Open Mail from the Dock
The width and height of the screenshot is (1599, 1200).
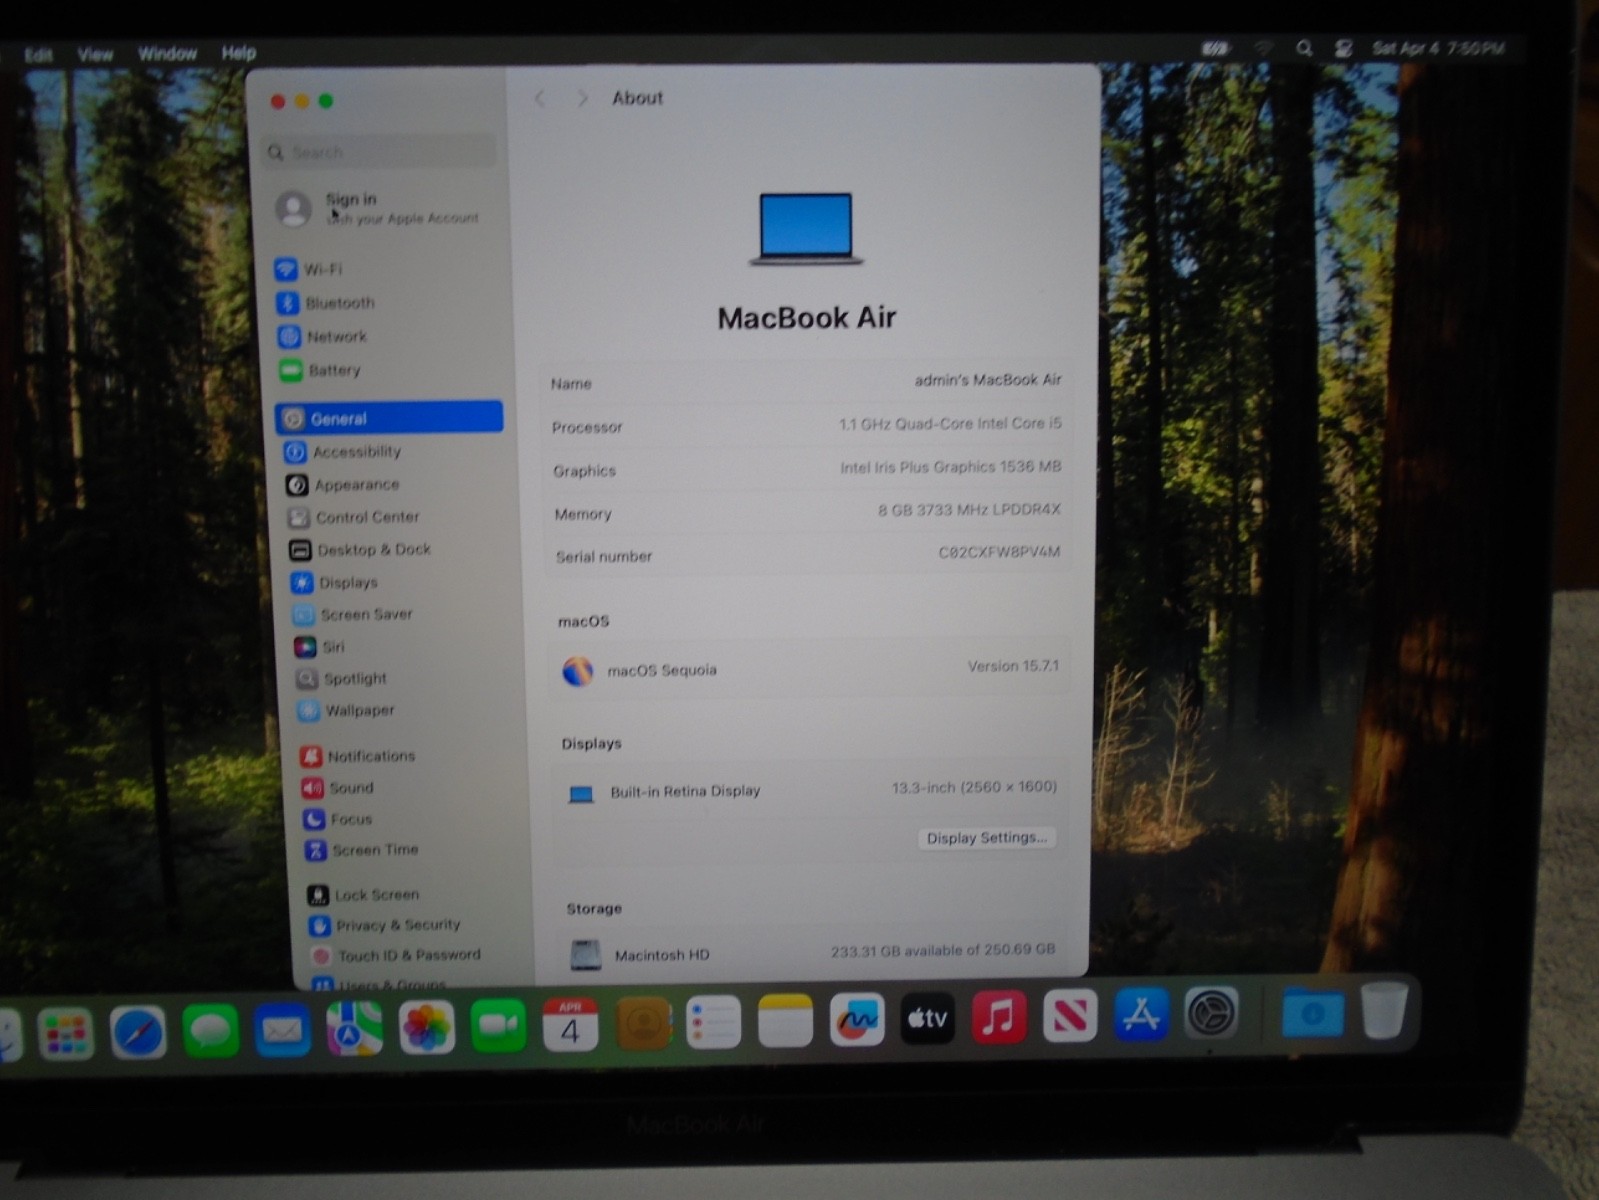[x=282, y=1030]
